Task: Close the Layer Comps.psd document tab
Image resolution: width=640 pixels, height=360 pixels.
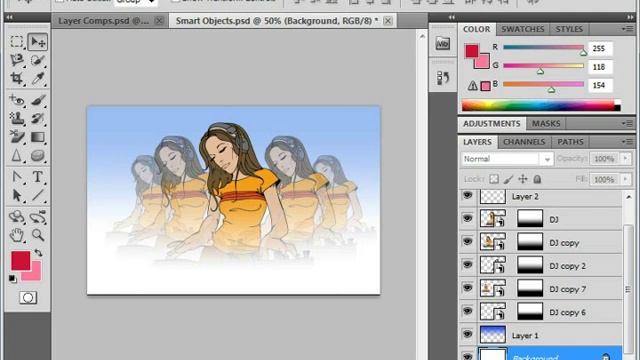Action: 159,21
